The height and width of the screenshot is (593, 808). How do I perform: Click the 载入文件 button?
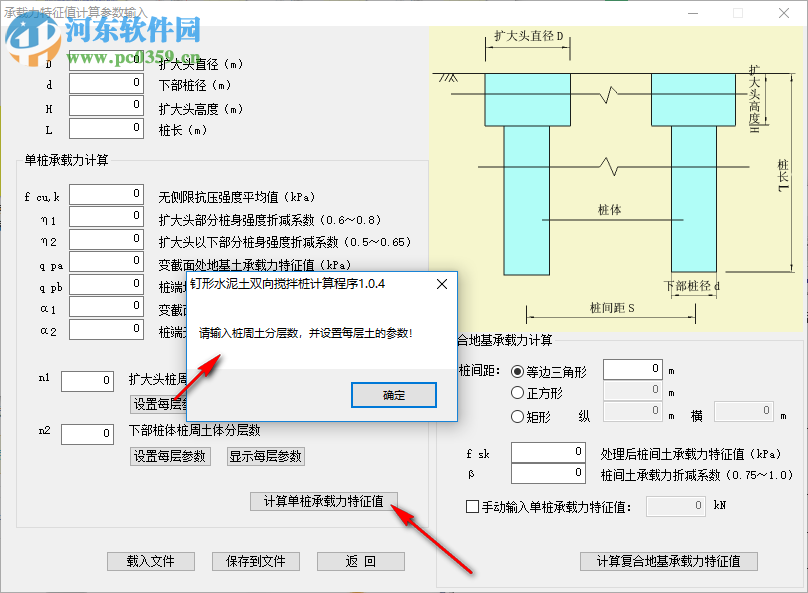click(150, 561)
